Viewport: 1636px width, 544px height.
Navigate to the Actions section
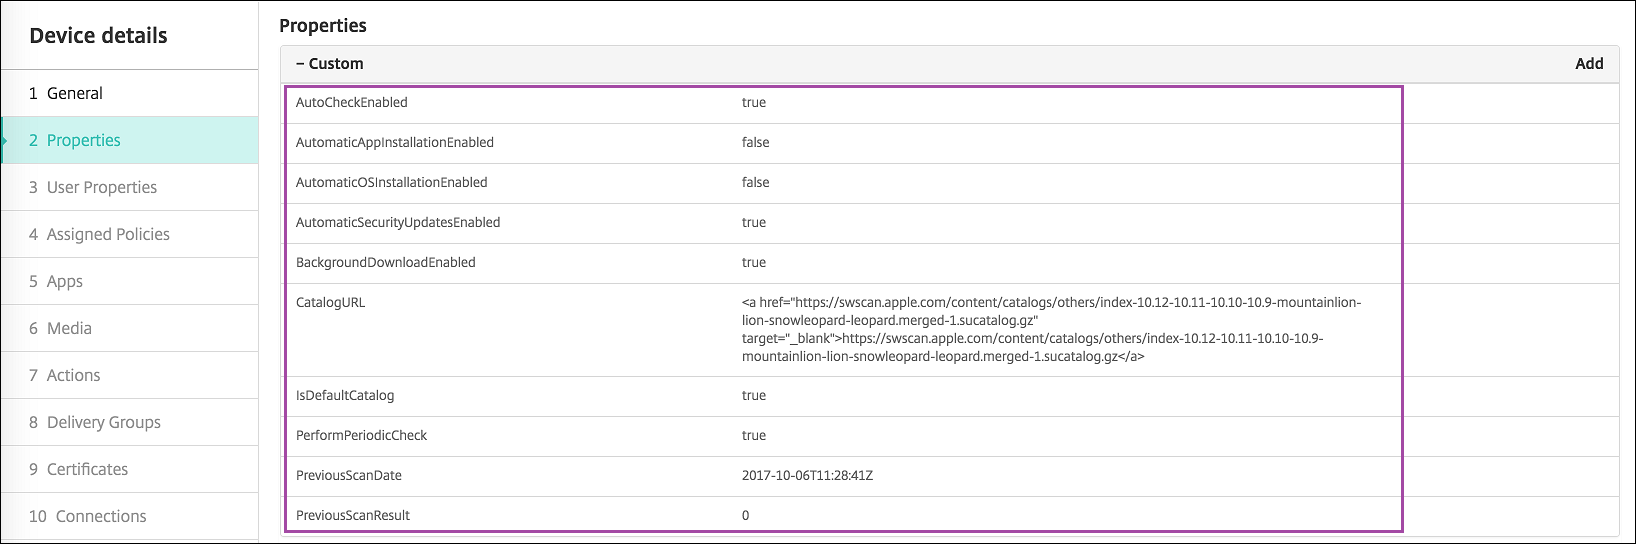73,375
